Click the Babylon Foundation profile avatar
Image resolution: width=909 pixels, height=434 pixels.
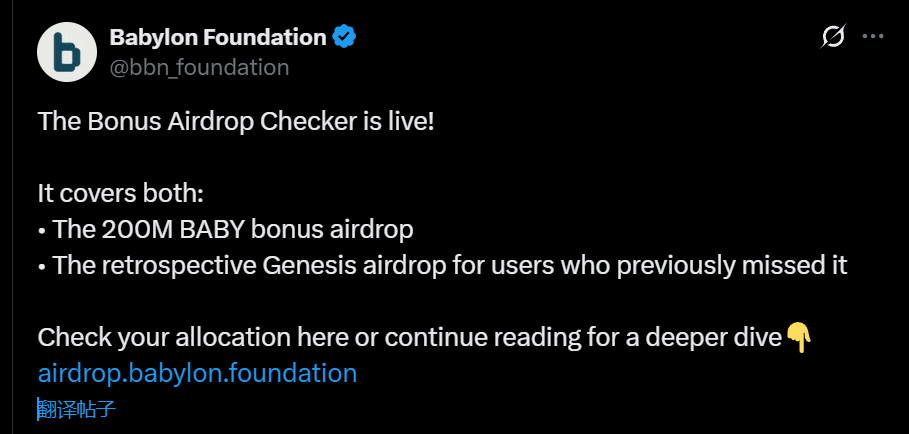[x=67, y=51]
